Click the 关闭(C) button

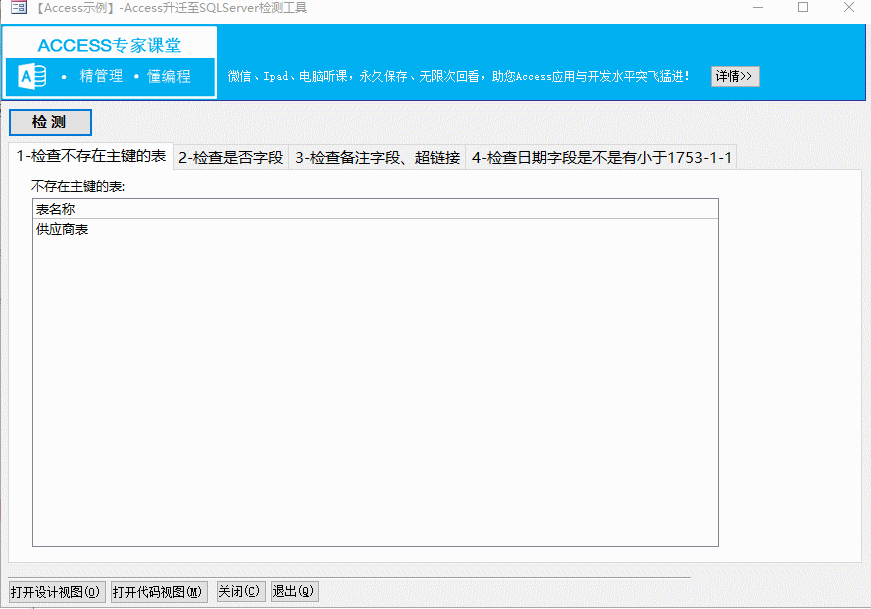[x=241, y=591]
